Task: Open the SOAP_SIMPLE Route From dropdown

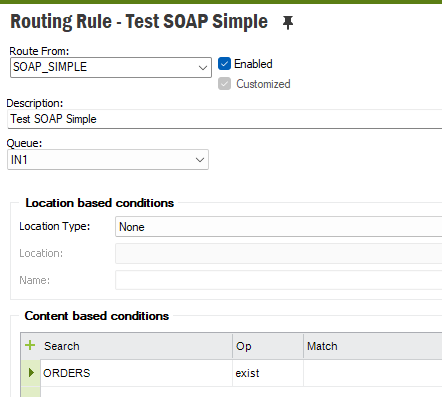Action: [x=111, y=67]
